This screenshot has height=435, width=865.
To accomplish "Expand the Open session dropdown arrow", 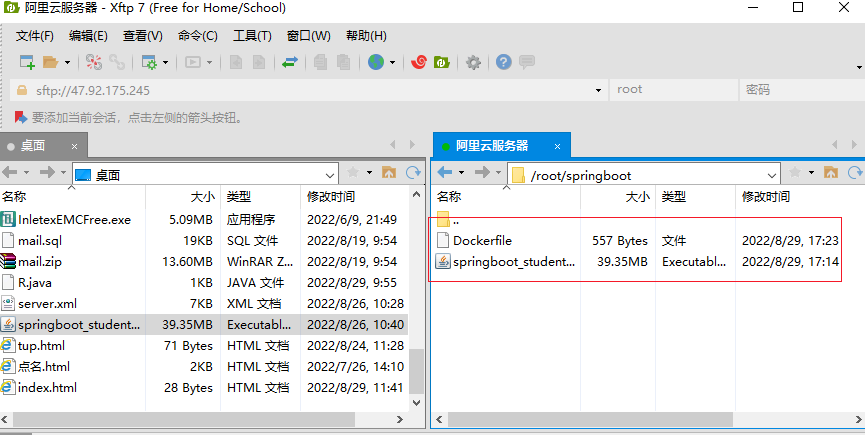I will coord(67,63).
